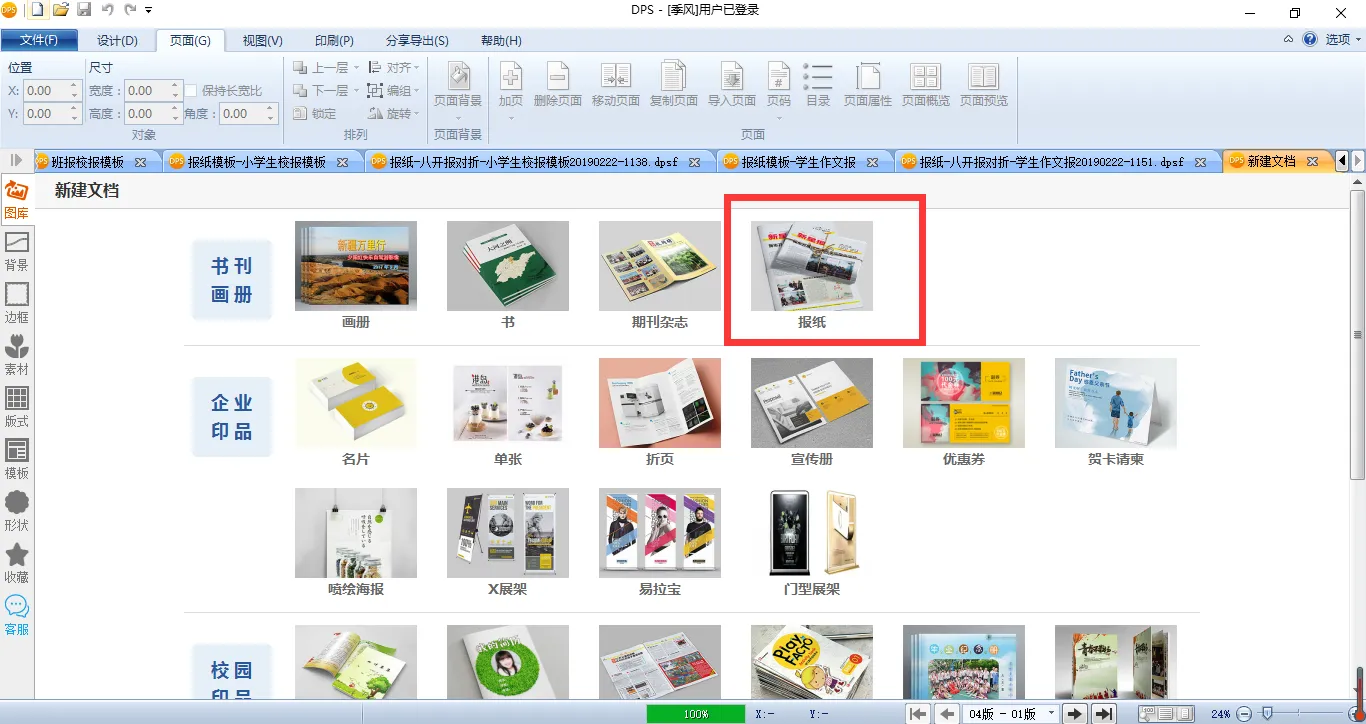Viewport: 1366px width, 724px height.
Task: Go to next page with right arrow button
Action: coord(1075,714)
